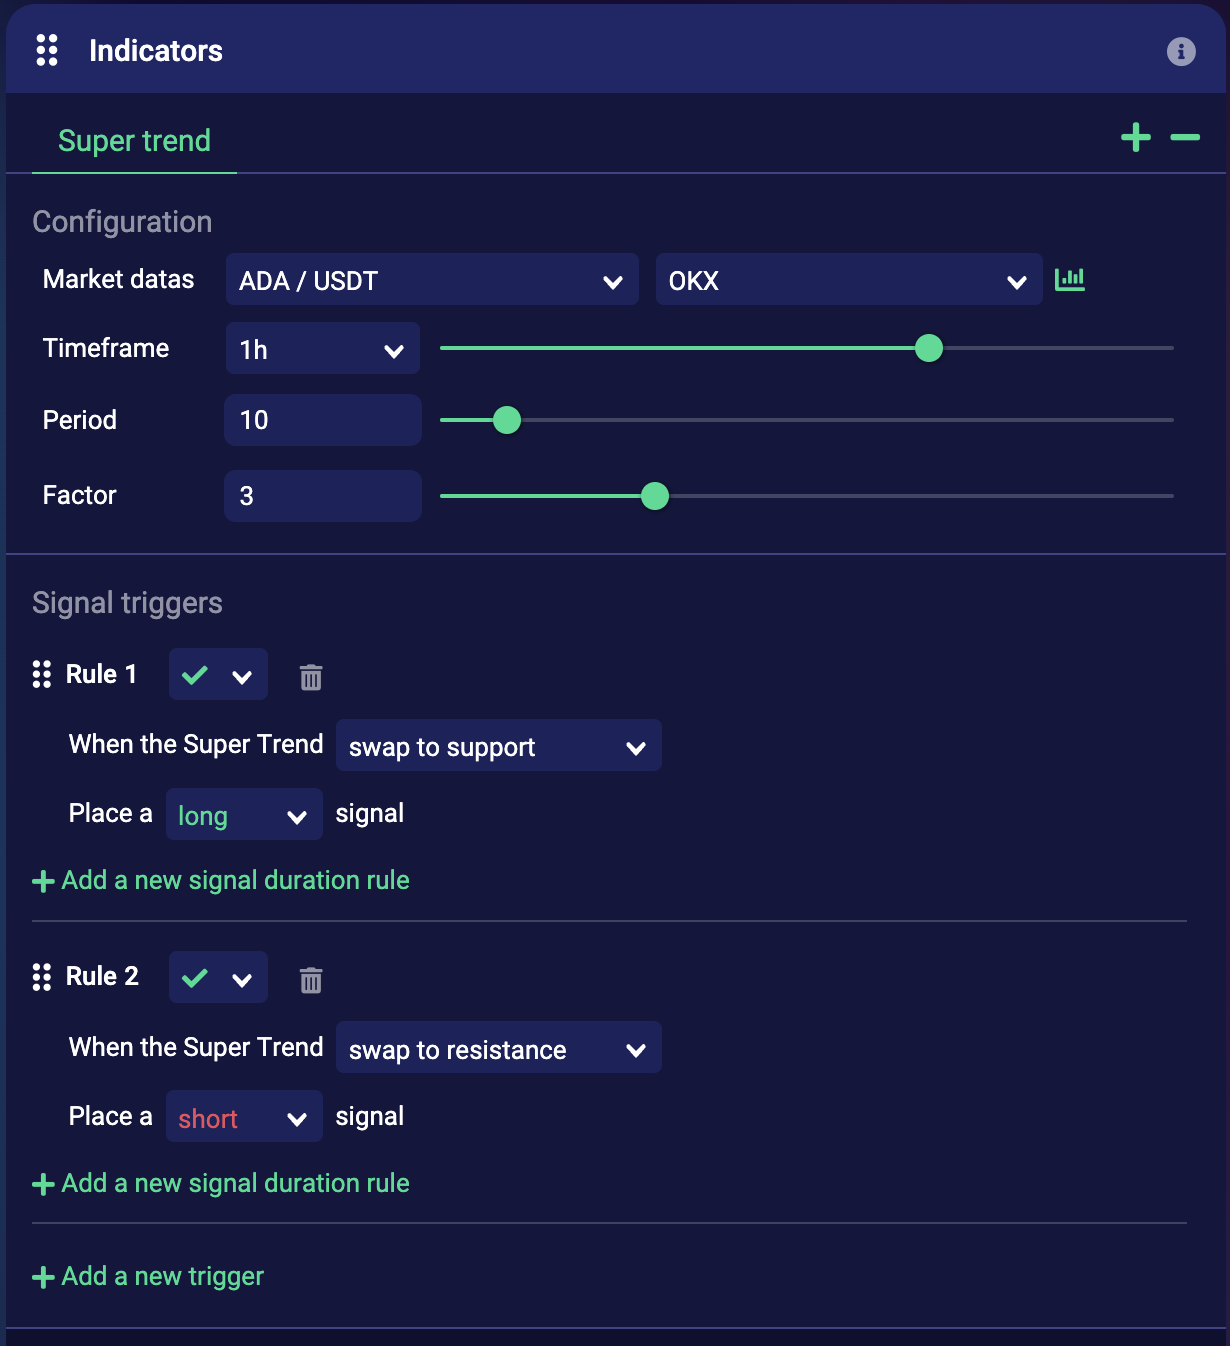Expand the 1h timeframe dropdown
1230x1346 pixels.
coord(322,349)
